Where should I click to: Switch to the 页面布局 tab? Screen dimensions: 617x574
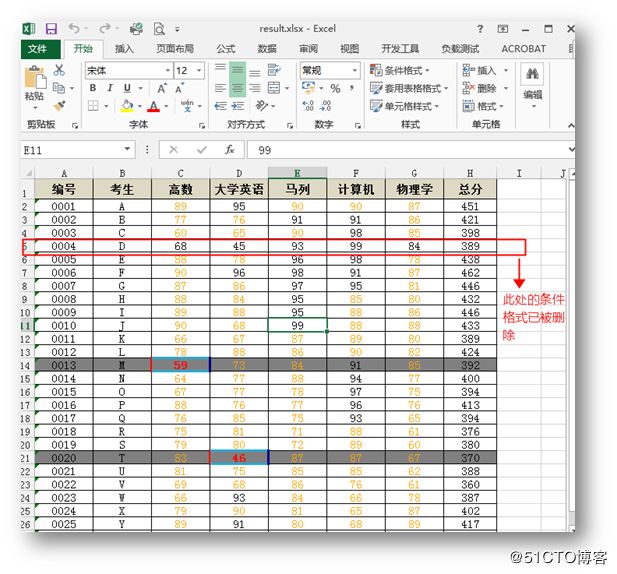(x=175, y=49)
